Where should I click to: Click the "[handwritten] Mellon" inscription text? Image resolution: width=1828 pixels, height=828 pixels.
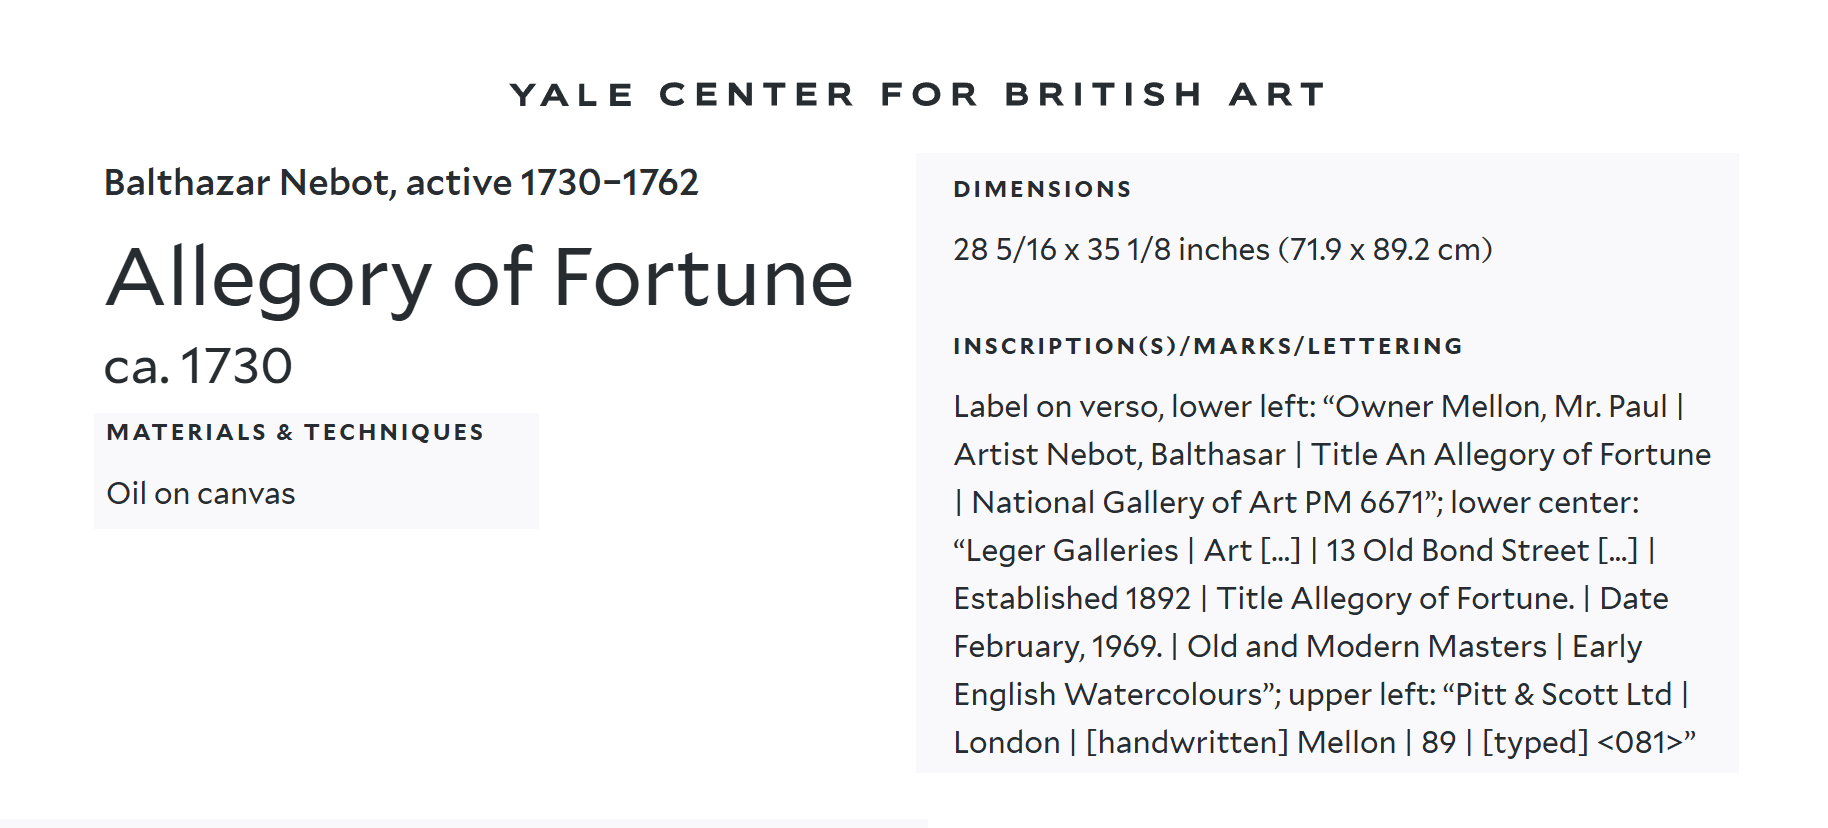point(1240,743)
